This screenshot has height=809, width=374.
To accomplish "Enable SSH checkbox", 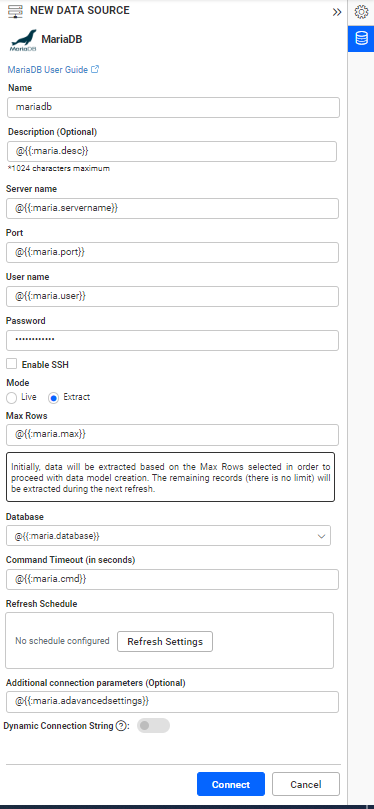I will 11,364.
